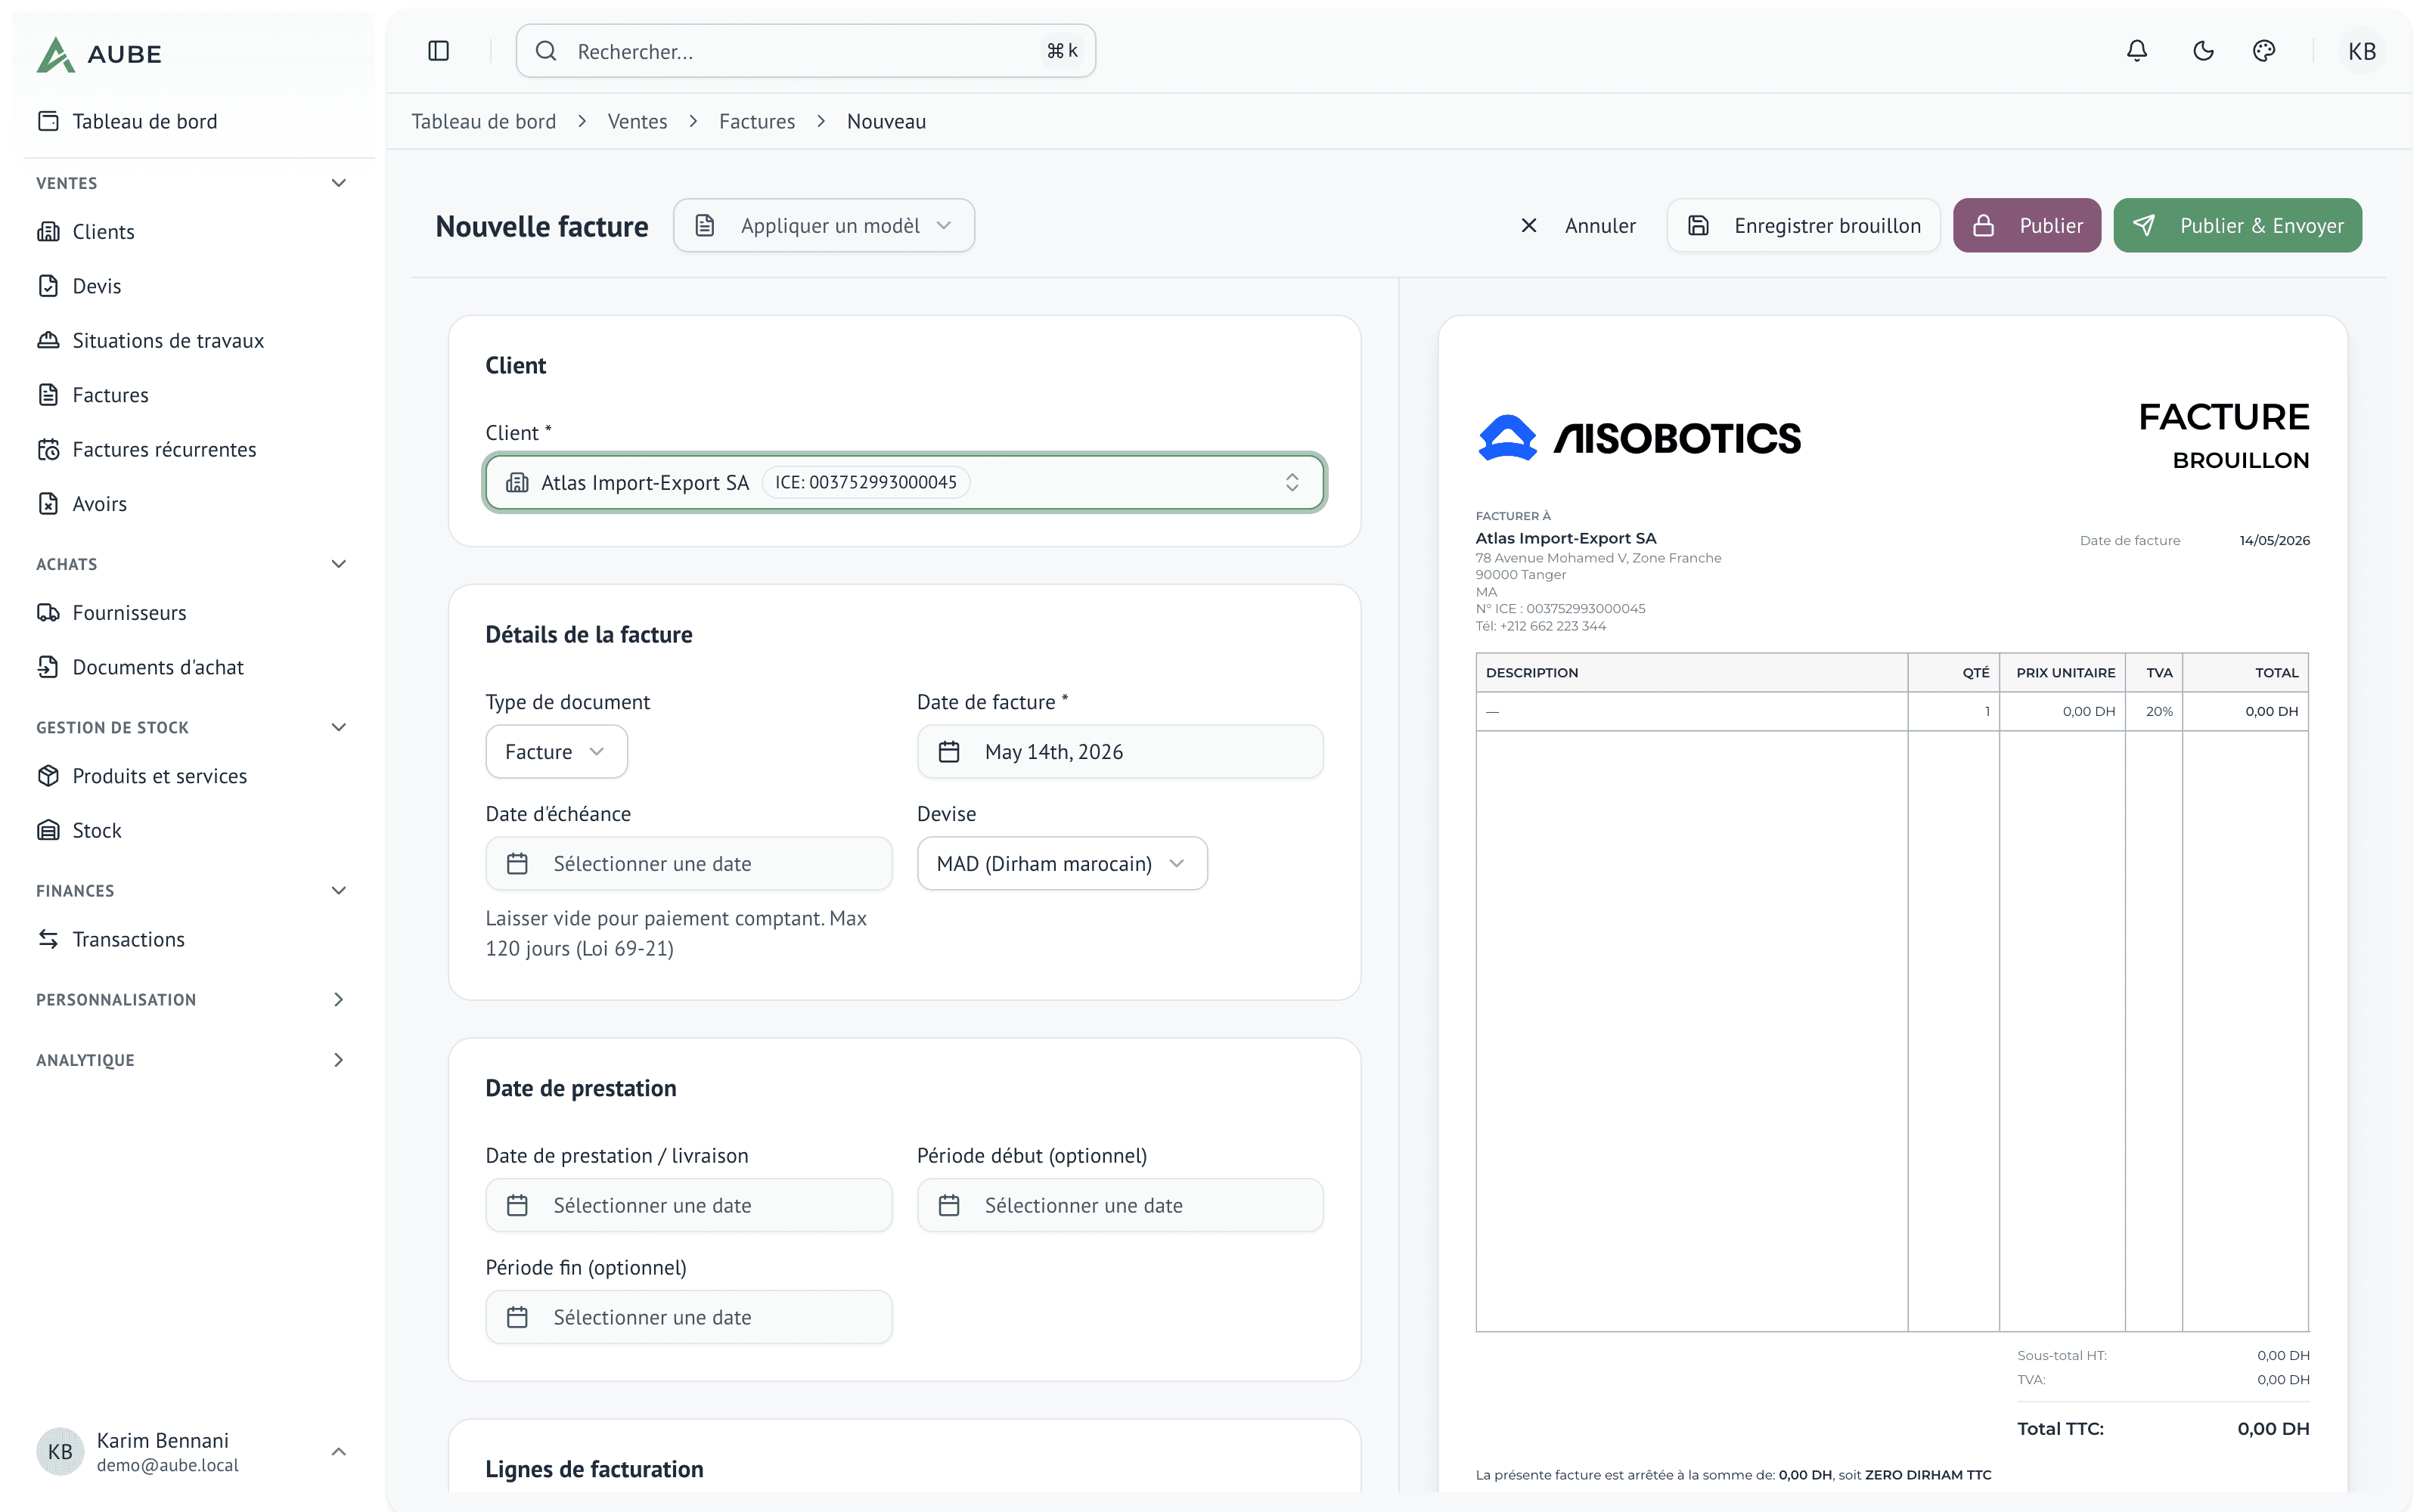The width and height of the screenshot is (2420, 1512).
Task: Pick a Période fin date
Action: [688, 1317]
